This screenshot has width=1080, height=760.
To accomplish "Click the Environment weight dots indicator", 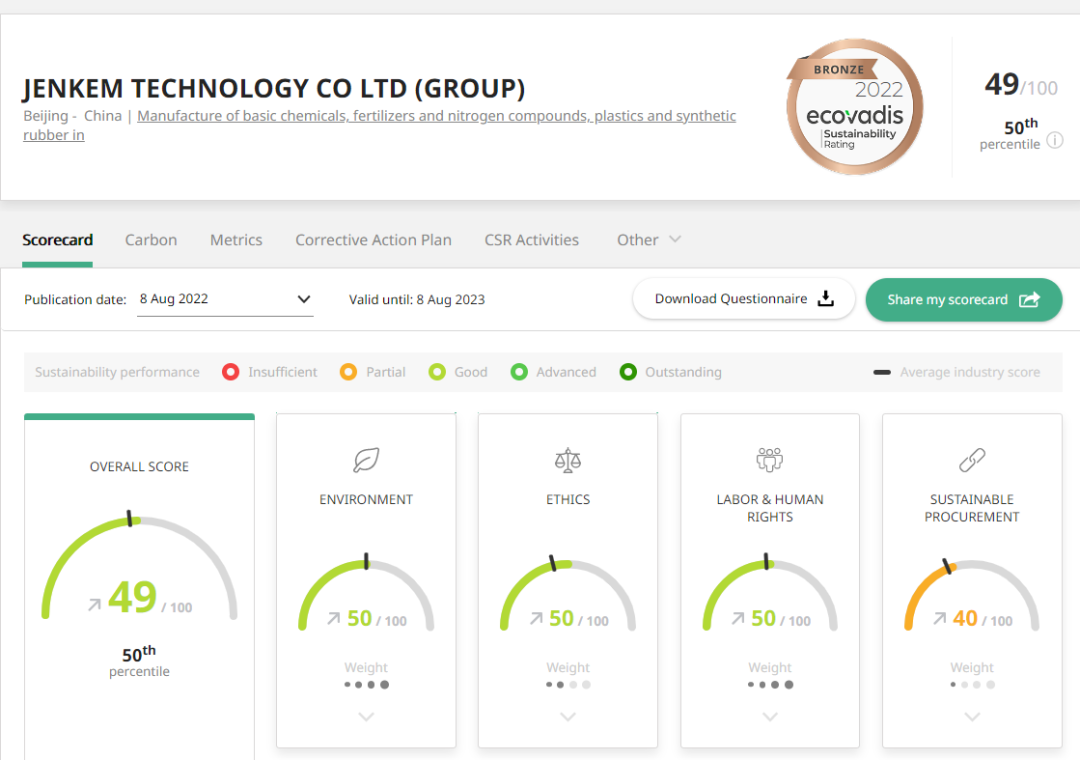I will (366, 685).
